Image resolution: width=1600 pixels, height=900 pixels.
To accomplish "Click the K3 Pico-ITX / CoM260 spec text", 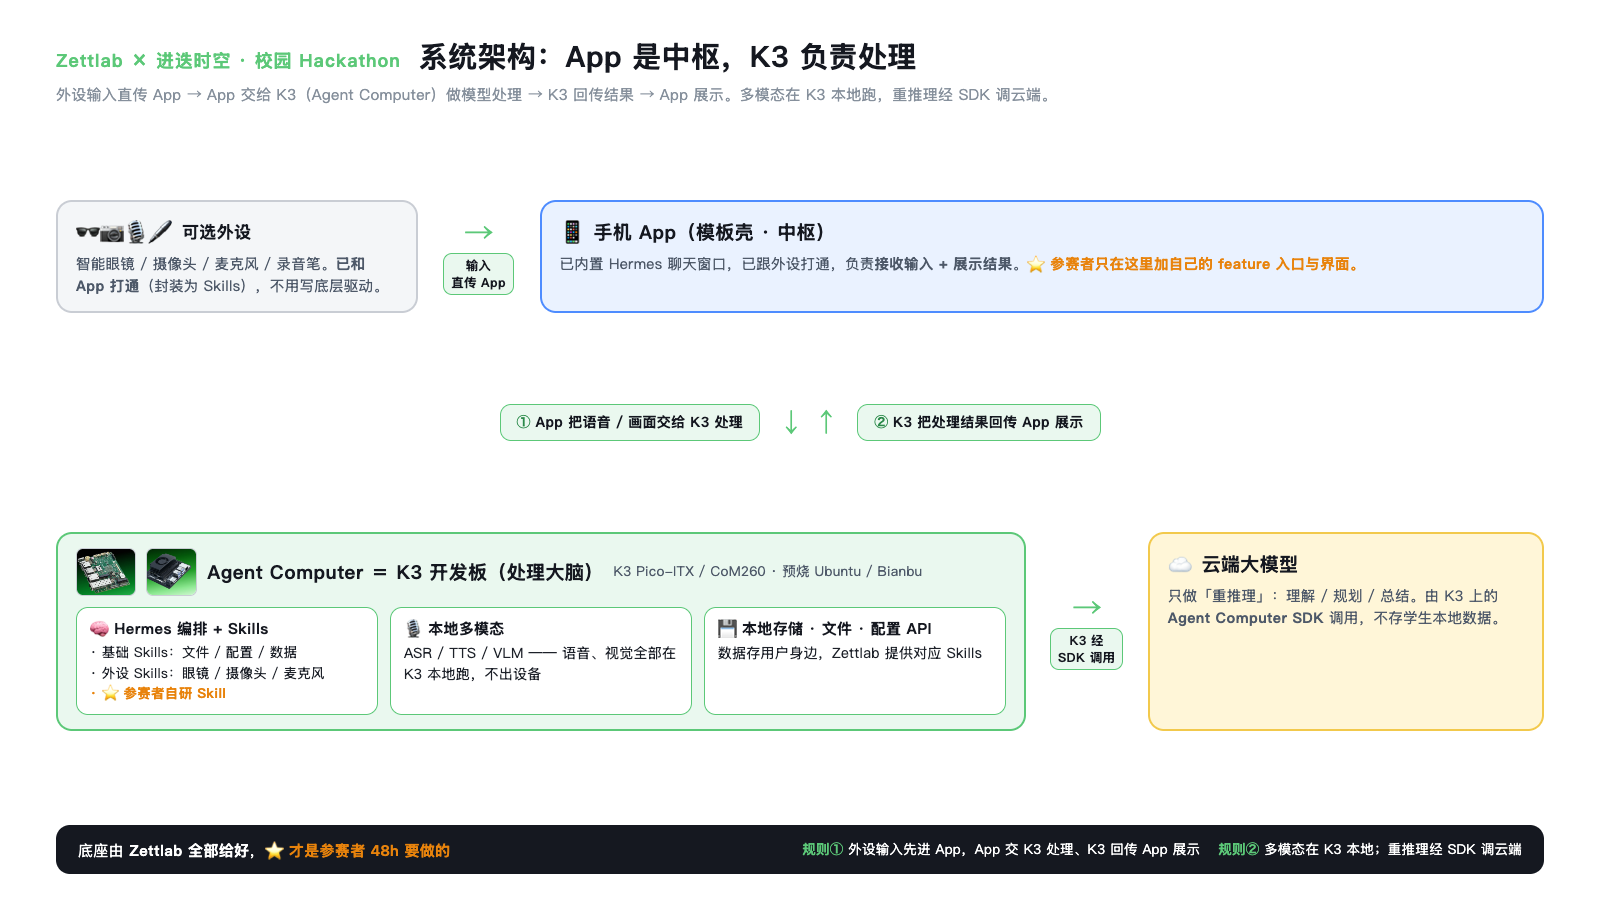I will coord(767,571).
